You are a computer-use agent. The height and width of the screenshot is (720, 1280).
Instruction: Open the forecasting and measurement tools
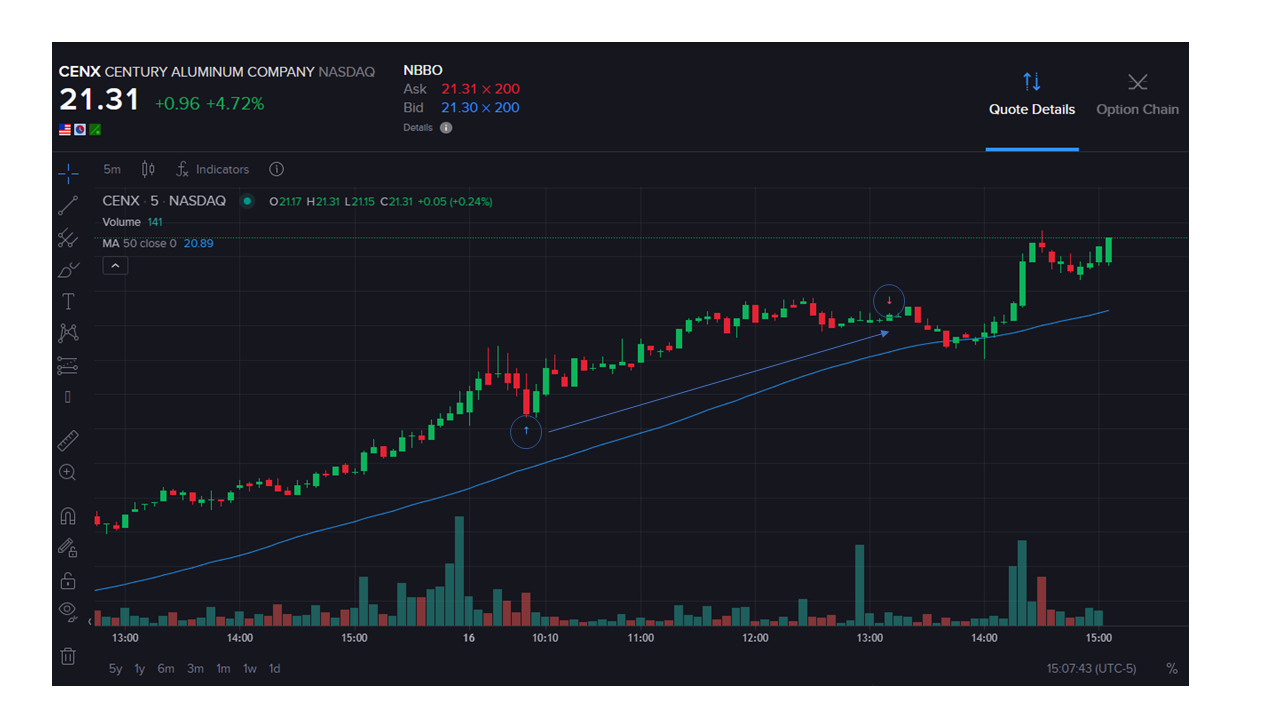pyautogui.click(x=68, y=365)
